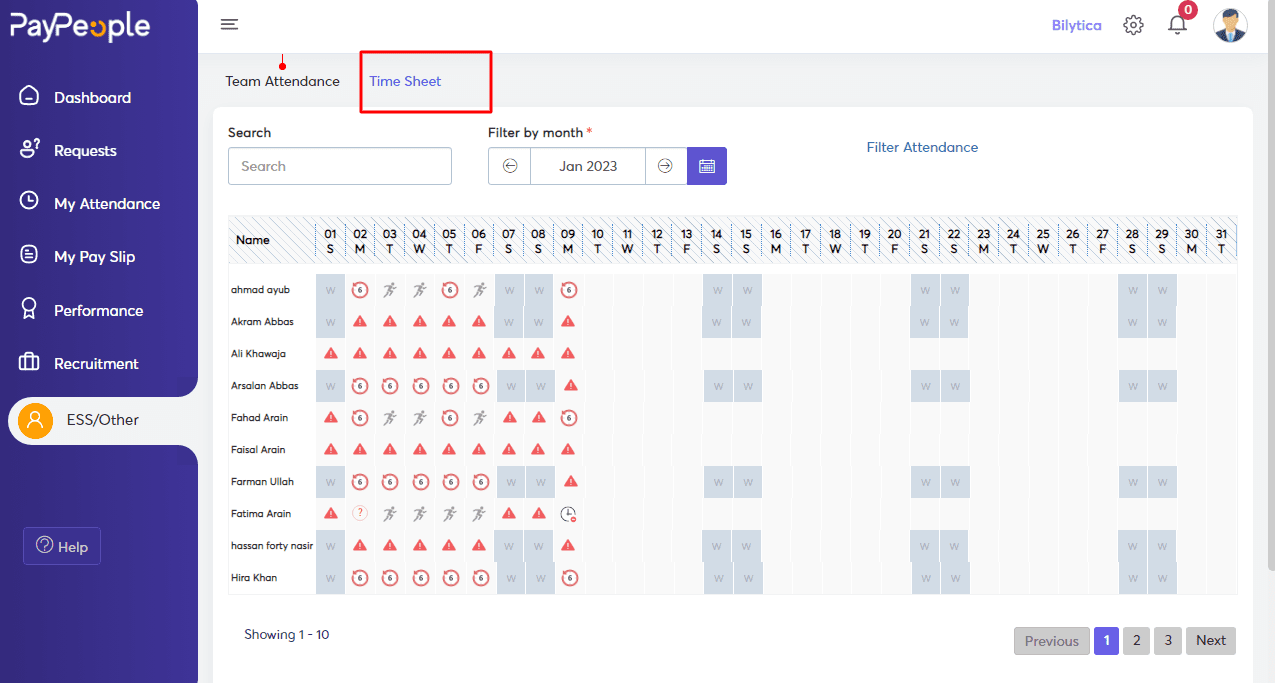Go to Dashboard in sidebar

coord(92,97)
